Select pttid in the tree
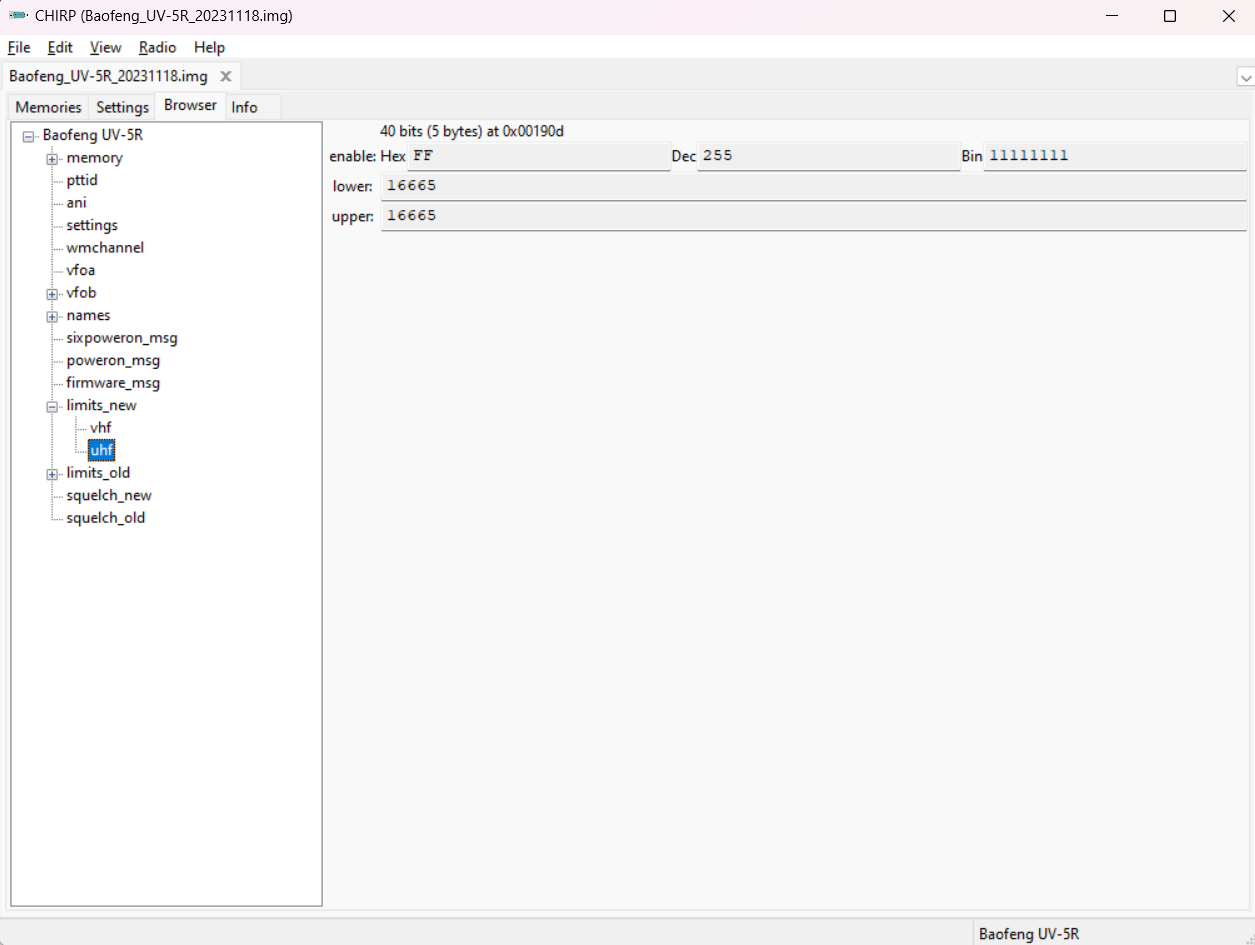Viewport: 1255px width, 945px height. (x=82, y=180)
